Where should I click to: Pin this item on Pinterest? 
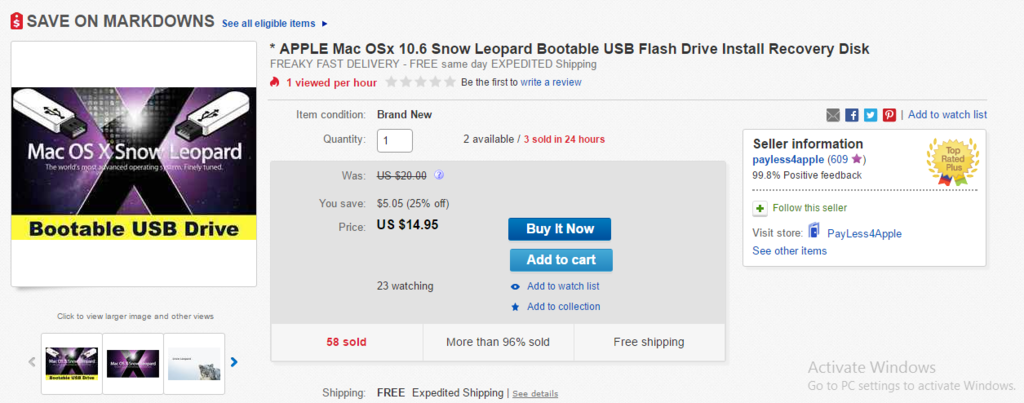pyautogui.click(x=889, y=115)
